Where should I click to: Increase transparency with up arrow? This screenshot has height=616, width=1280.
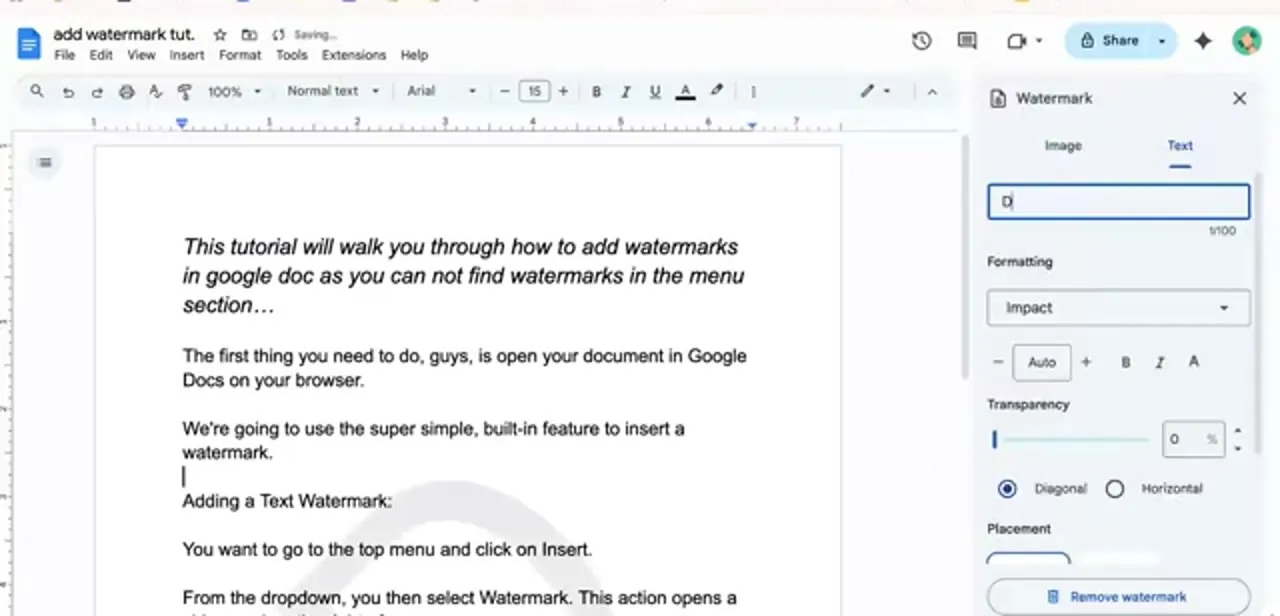(1238, 431)
